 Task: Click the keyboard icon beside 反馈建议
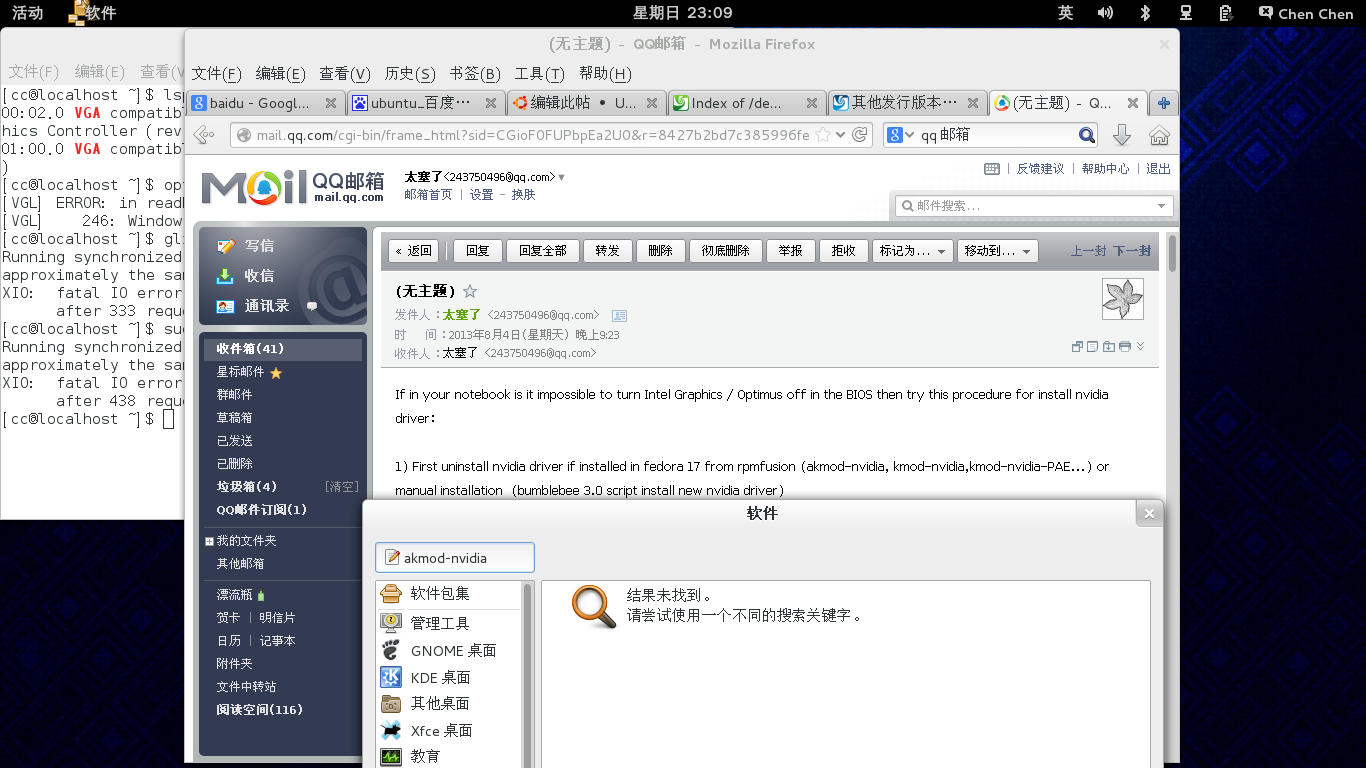992,169
